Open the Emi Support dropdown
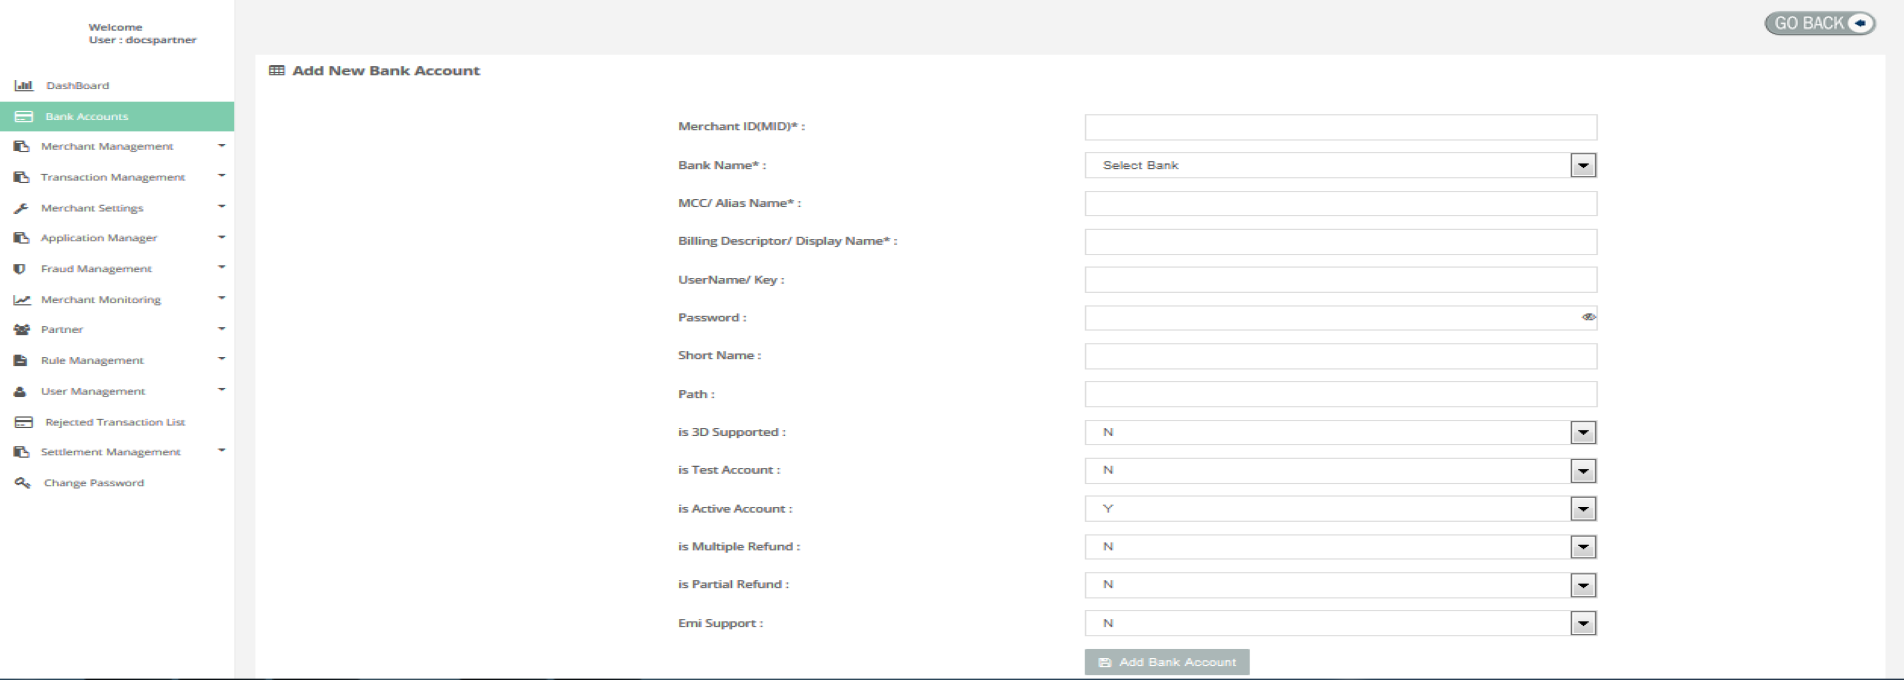The width and height of the screenshot is (1904, 680). pyautogui.click(x=1340, y=624)
